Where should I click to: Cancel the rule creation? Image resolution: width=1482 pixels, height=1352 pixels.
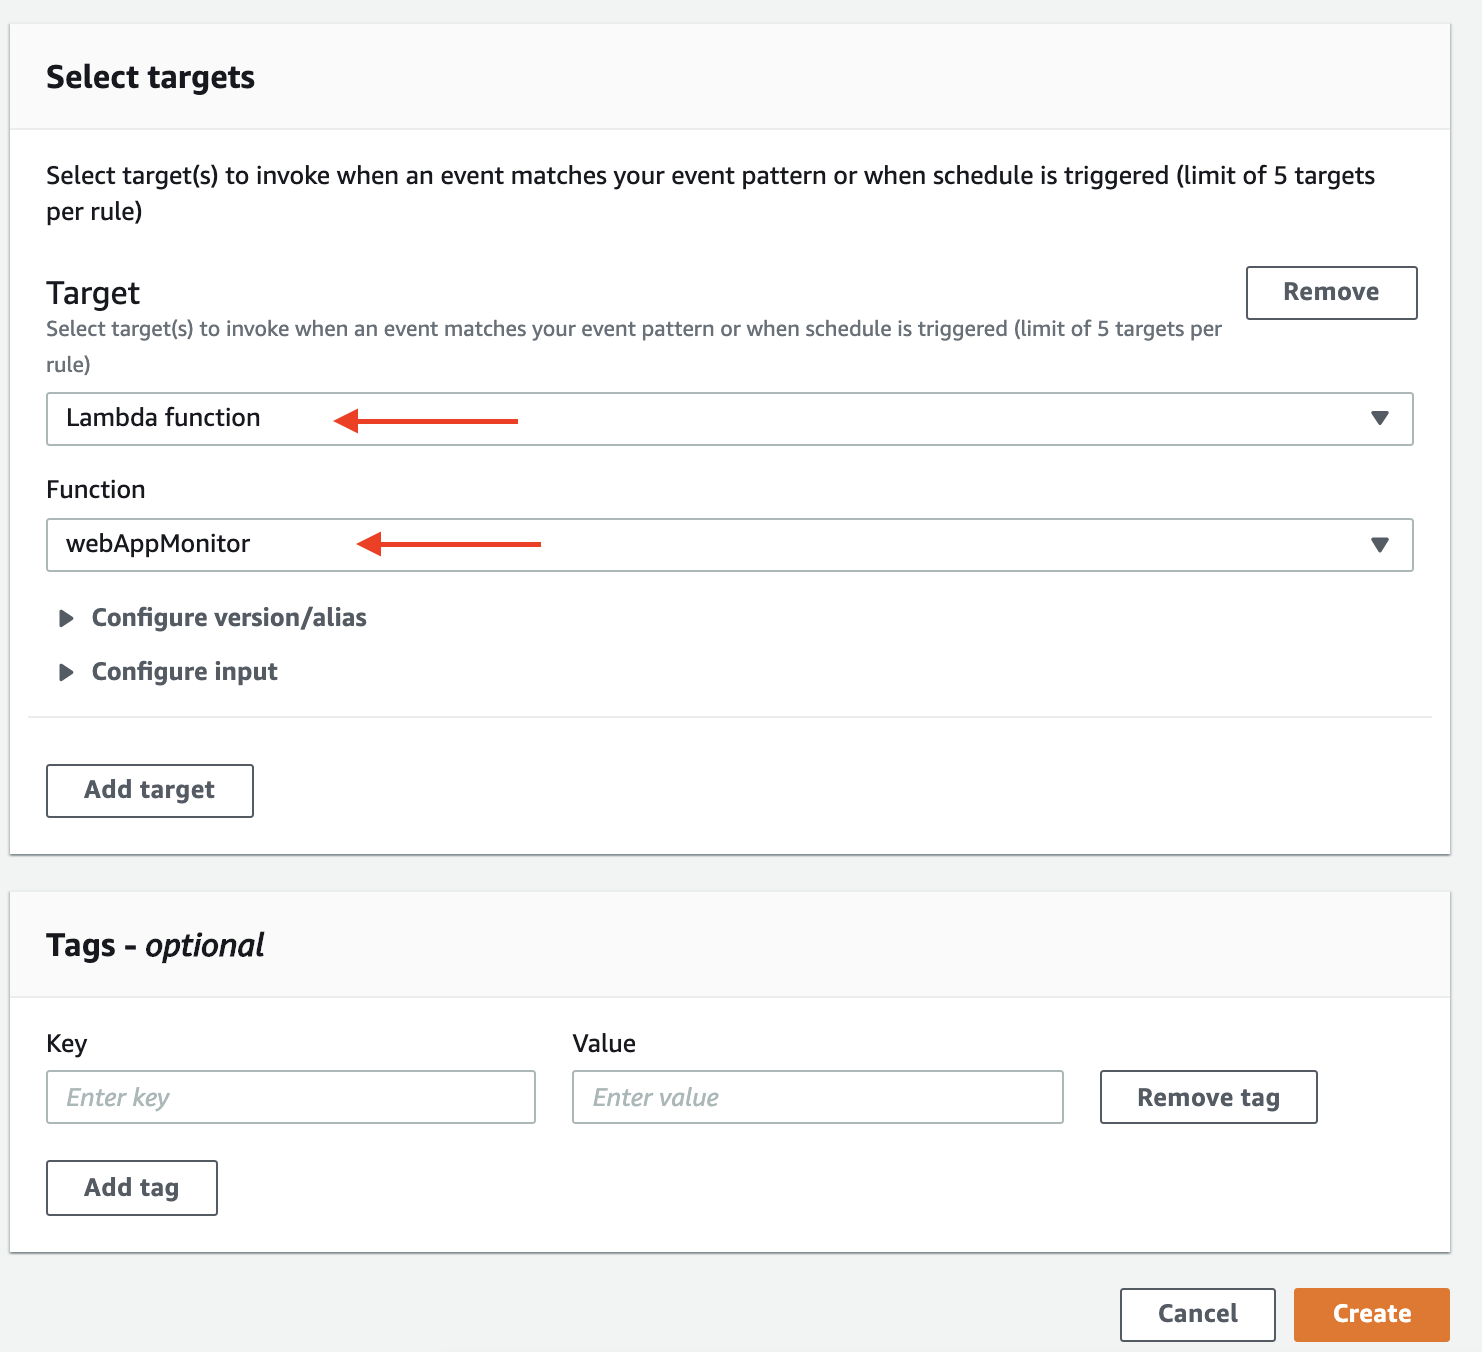click(x=1197, y=1313)
